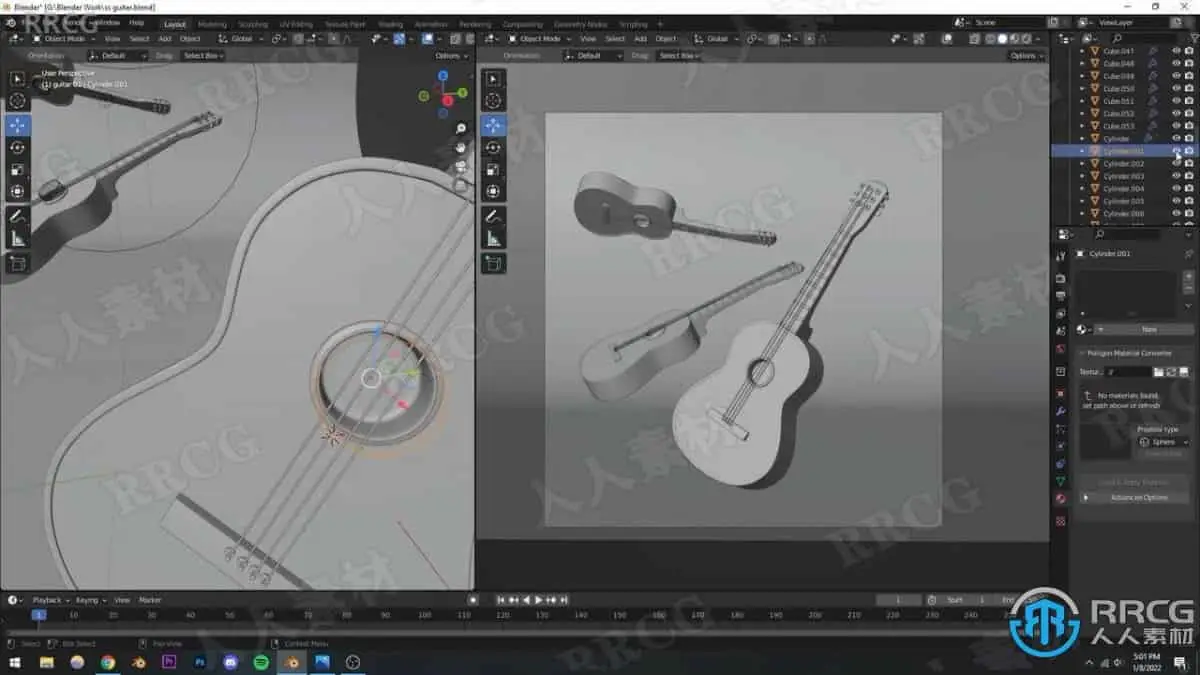Toggle visibility eye of Cube.053

pos(1176,126)
